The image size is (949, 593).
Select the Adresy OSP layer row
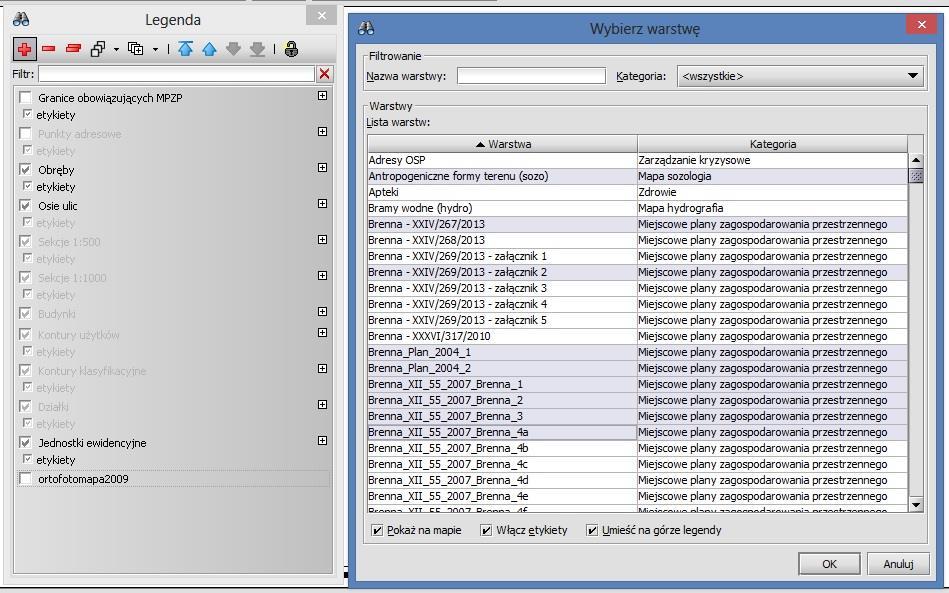pos(637,160)
